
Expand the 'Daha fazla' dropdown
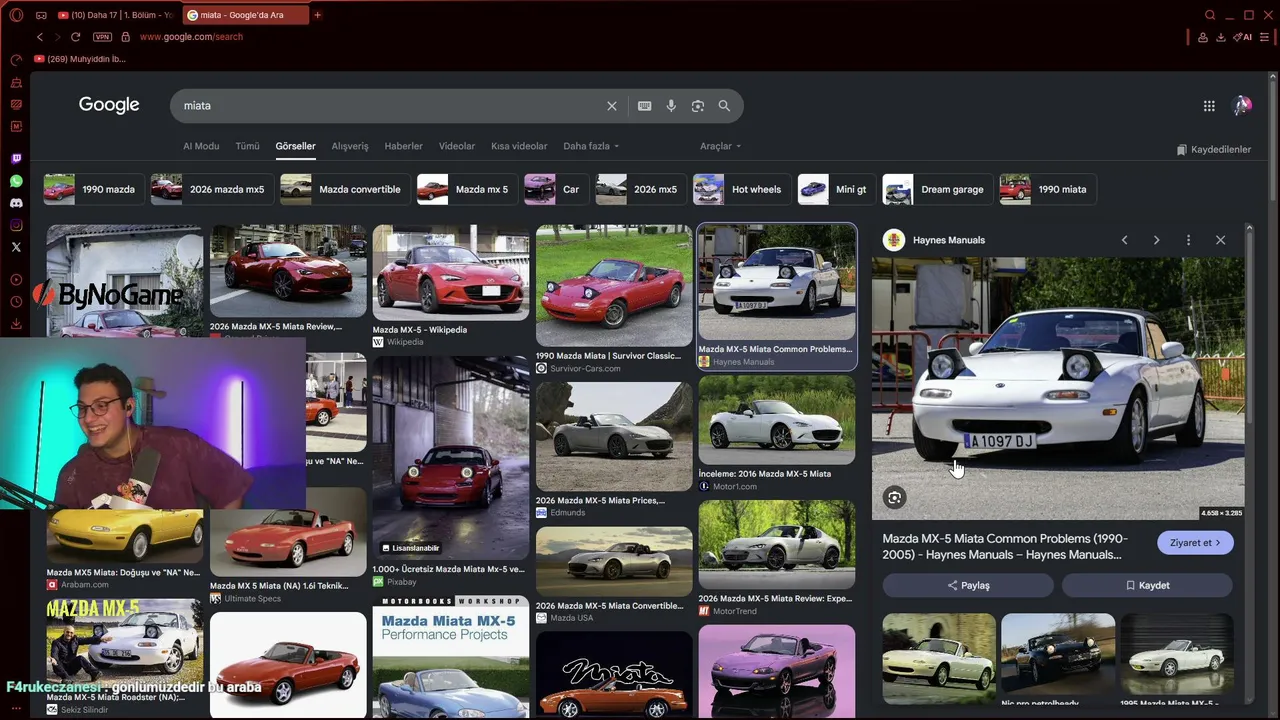[x=591, y=146]
